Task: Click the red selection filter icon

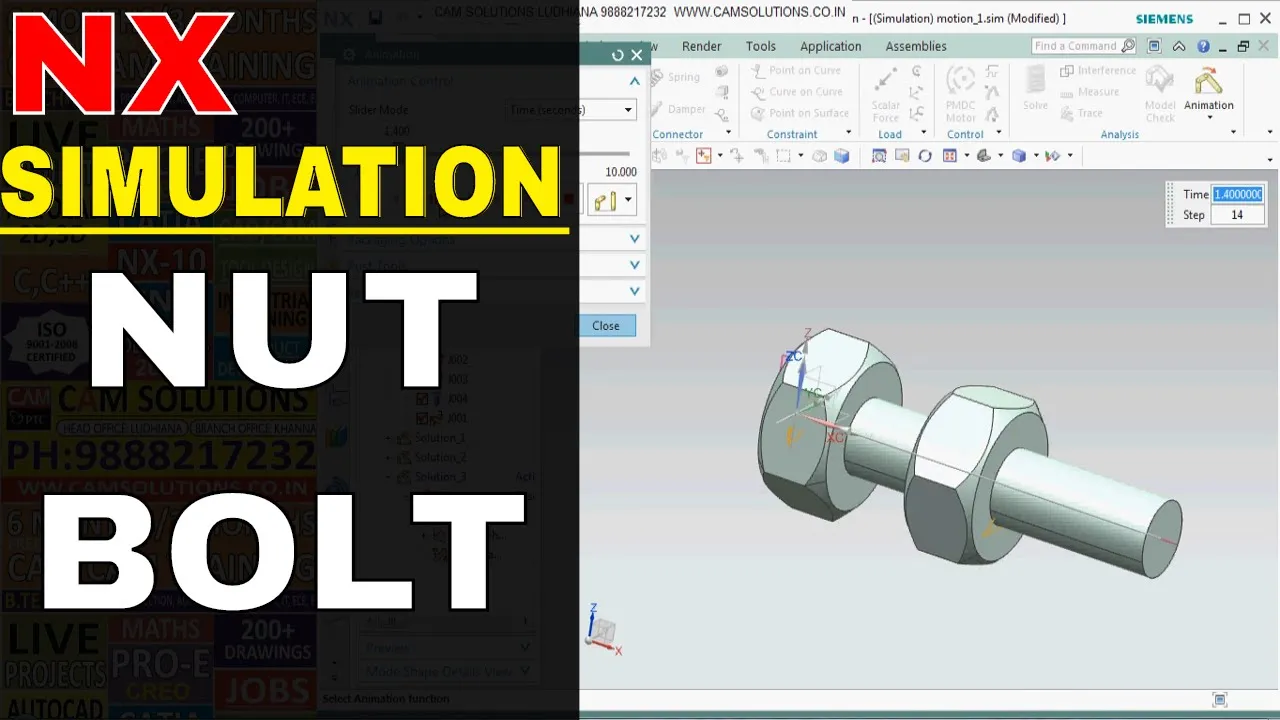Action: pyautogui.click(x=703, y=156)
